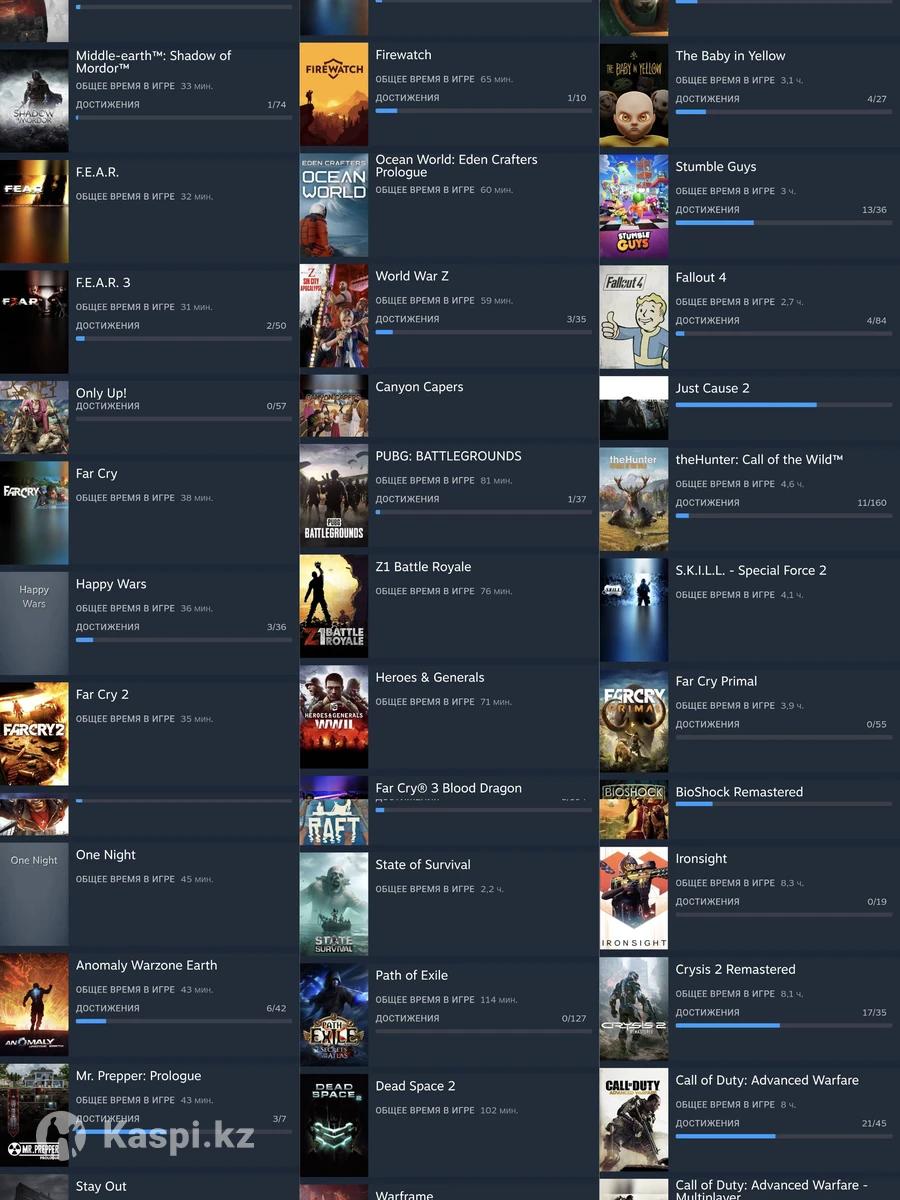Open the World War Z title
Viewport: 900px width, 1200px height.
click(412, 276)
